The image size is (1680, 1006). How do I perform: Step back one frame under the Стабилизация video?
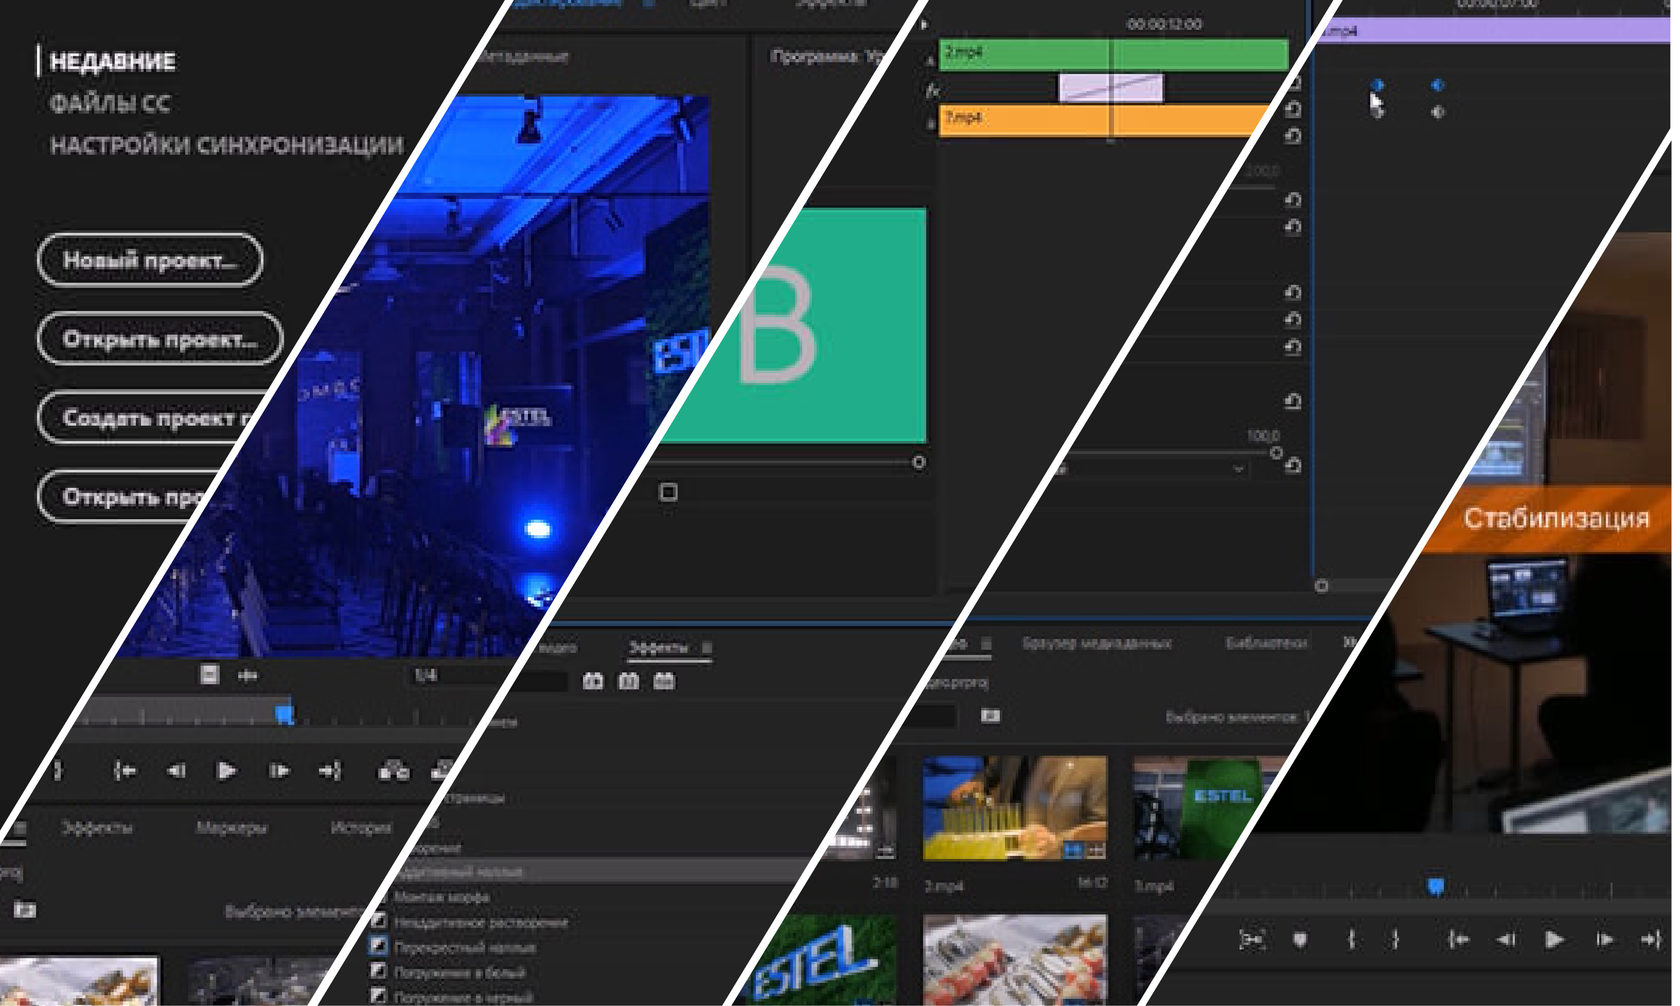coord(1506,940)
